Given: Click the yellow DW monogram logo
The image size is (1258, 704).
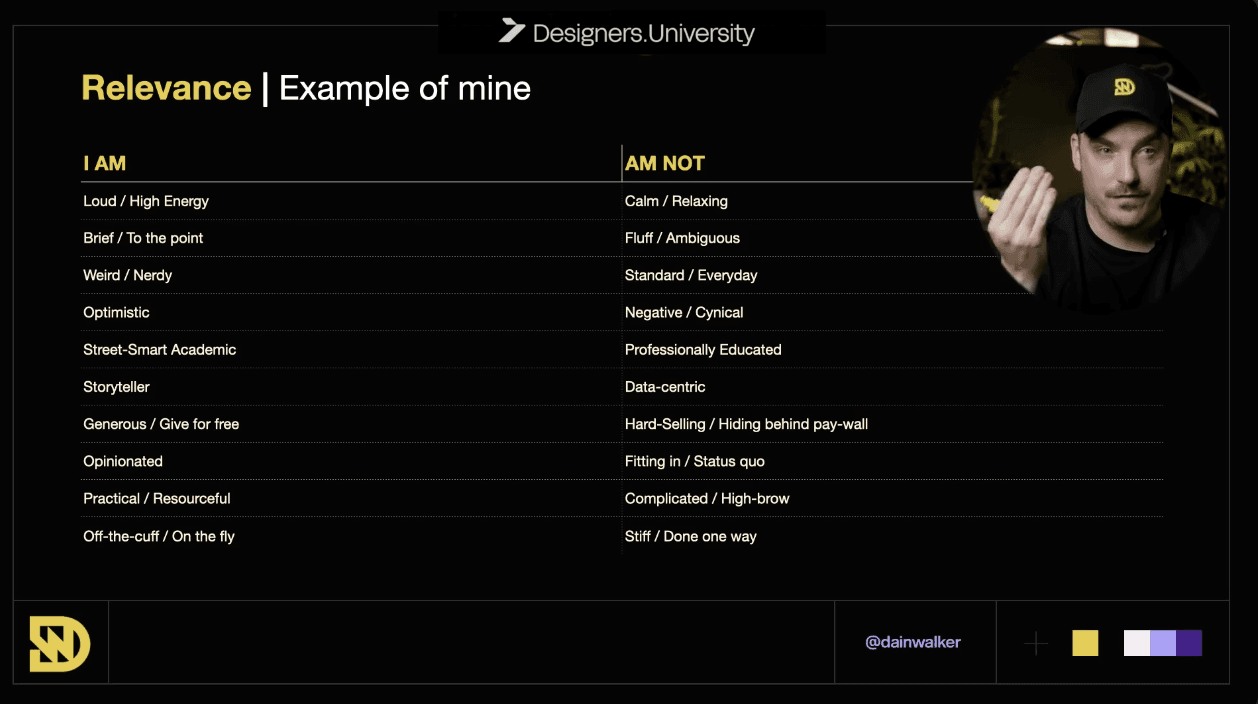Looking at the screenshot, I should point(60,643).
